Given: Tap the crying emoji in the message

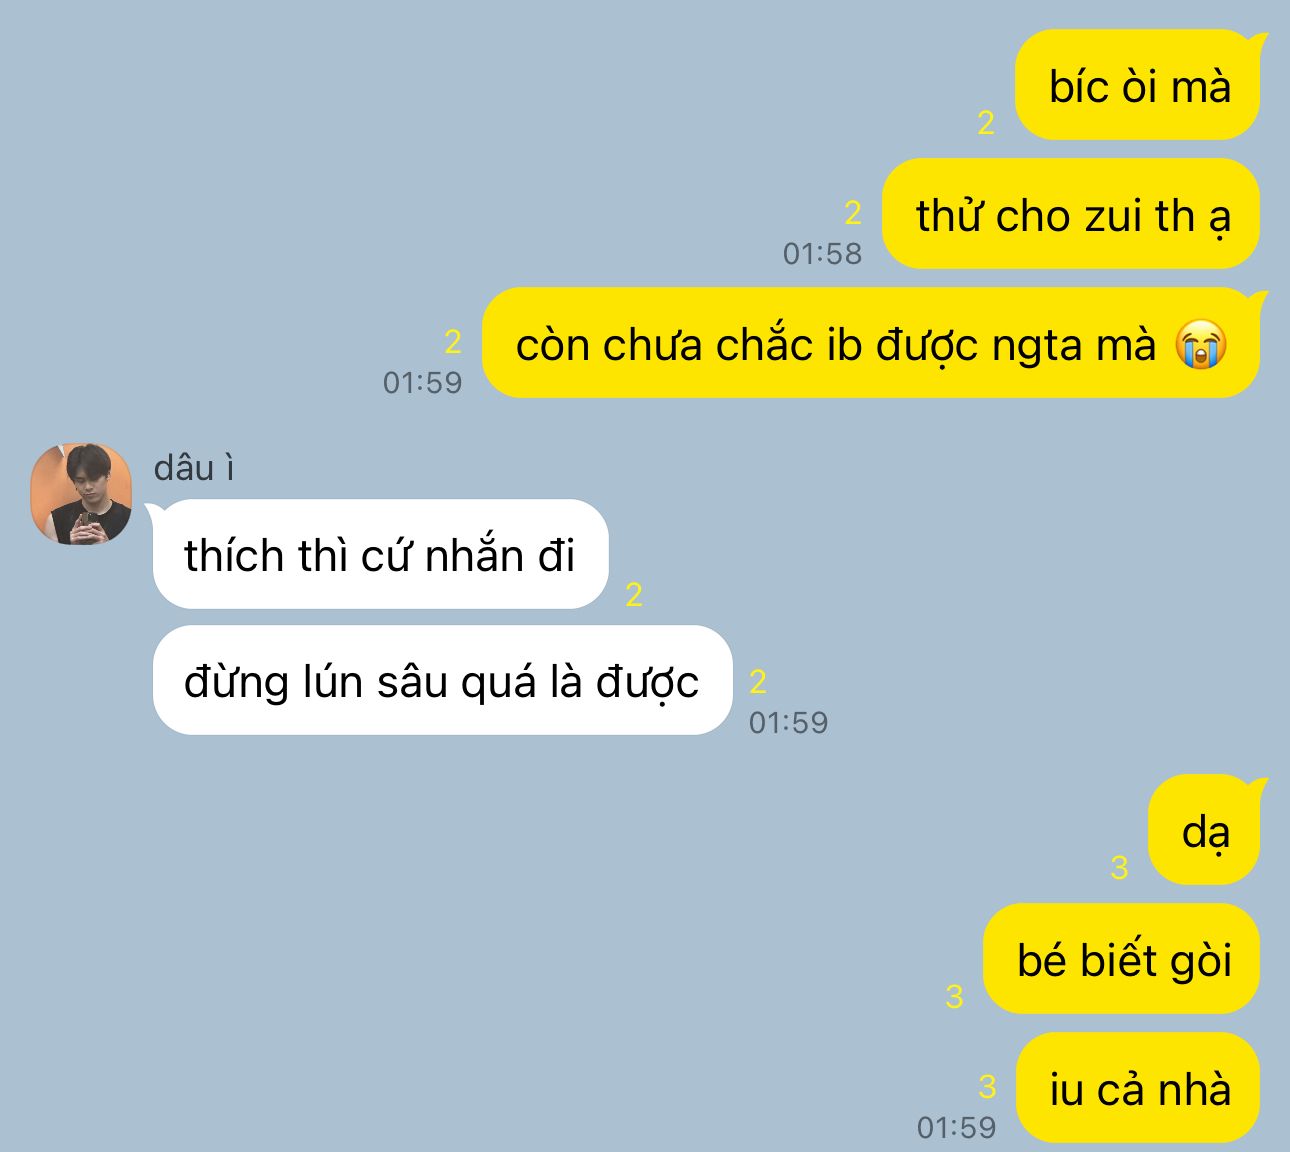Looking at the screenshot, I should point(1201,345).
